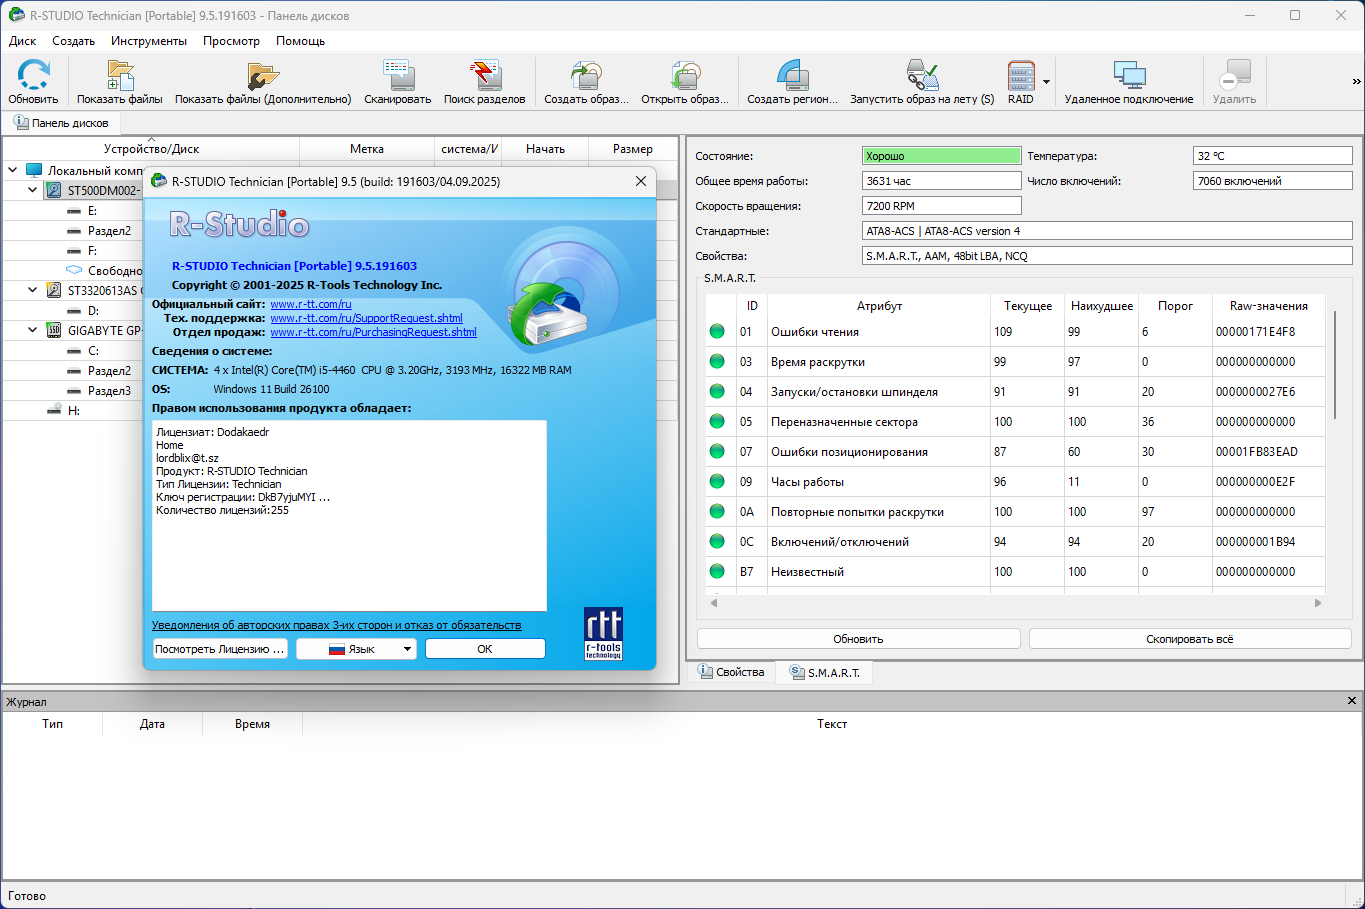
Task: Click license text box in About dialog
Action: click(349, 515)
